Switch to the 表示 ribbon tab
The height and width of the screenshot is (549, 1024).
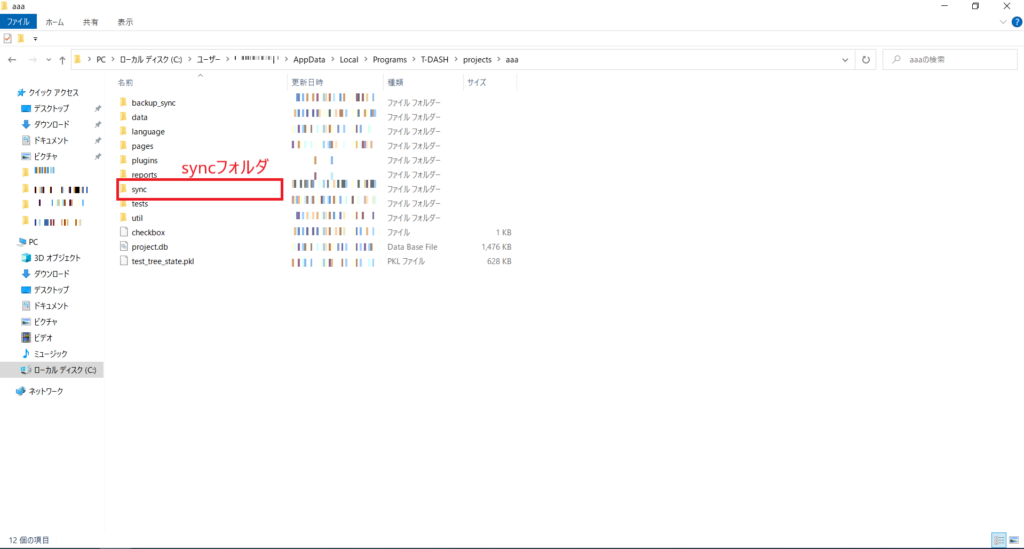pyautogui.click(x=125, y=21)
